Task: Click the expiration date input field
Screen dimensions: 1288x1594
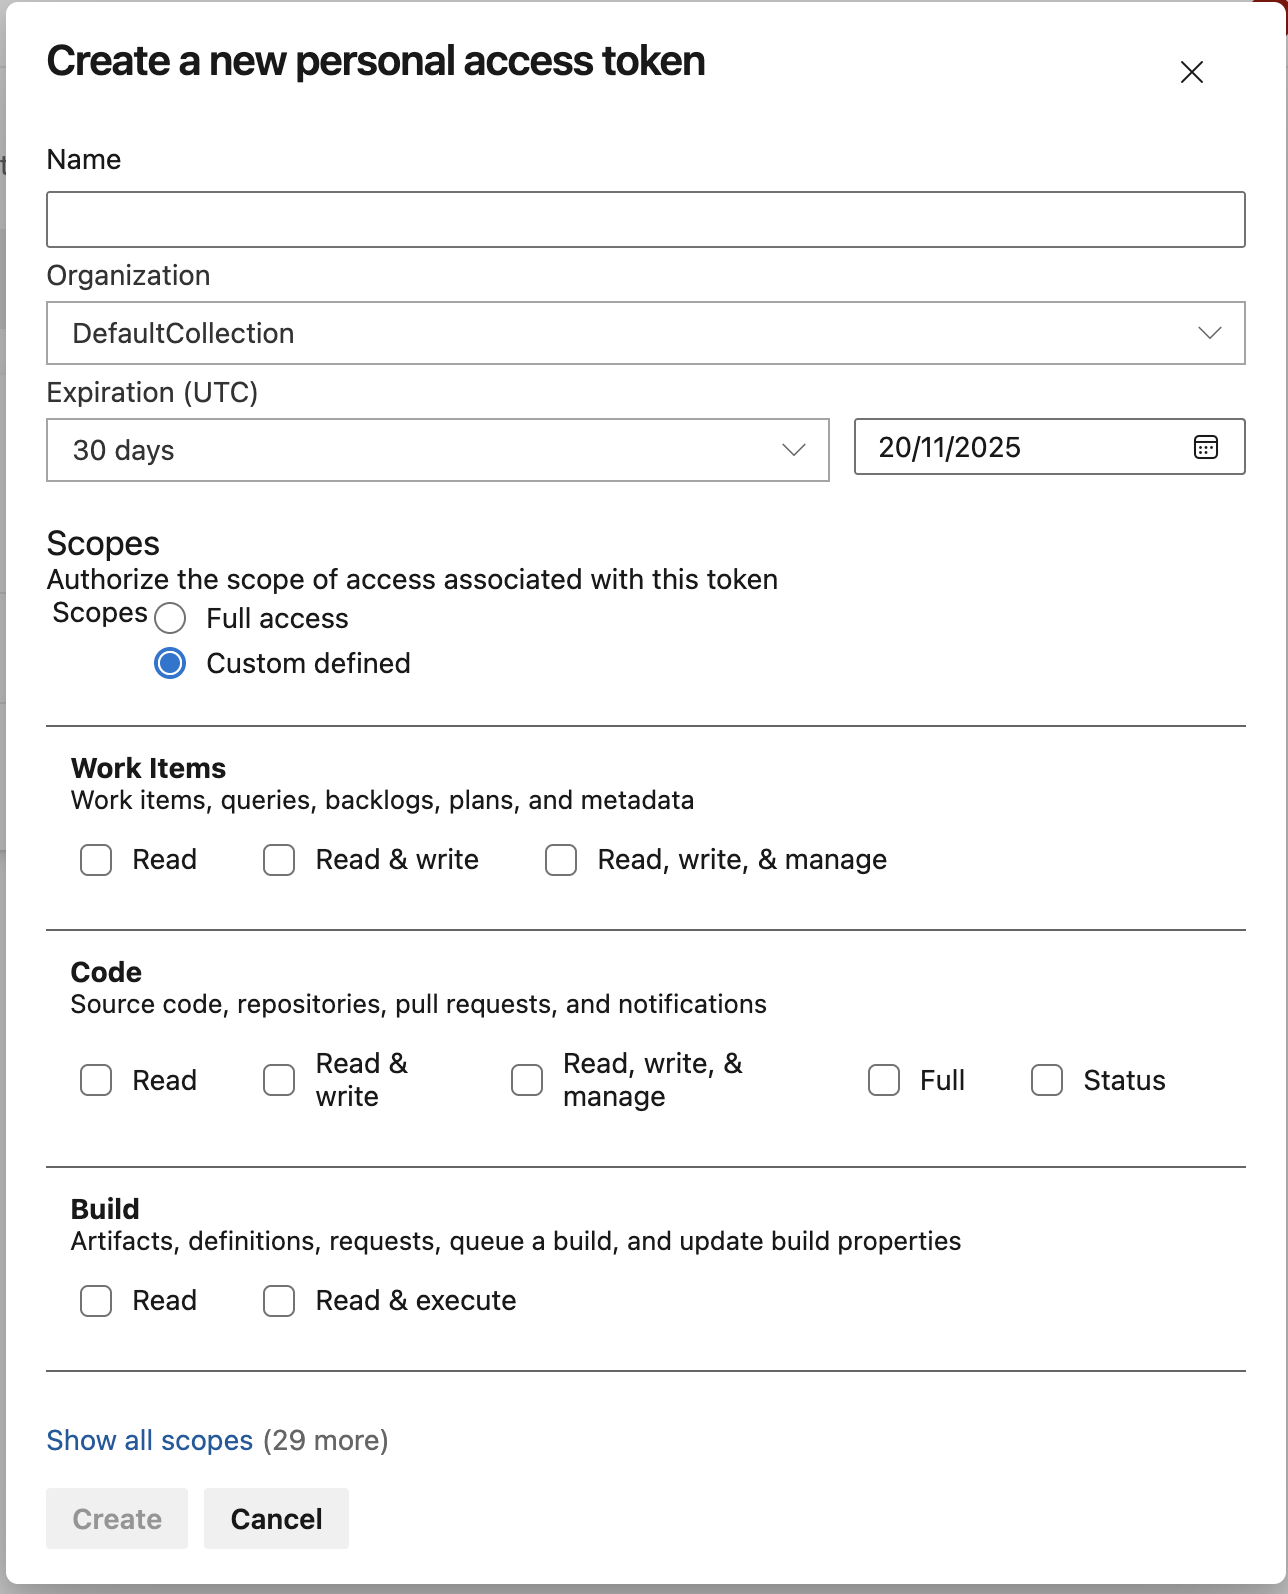Action: pyautogui.click(x=1020, y=447)
